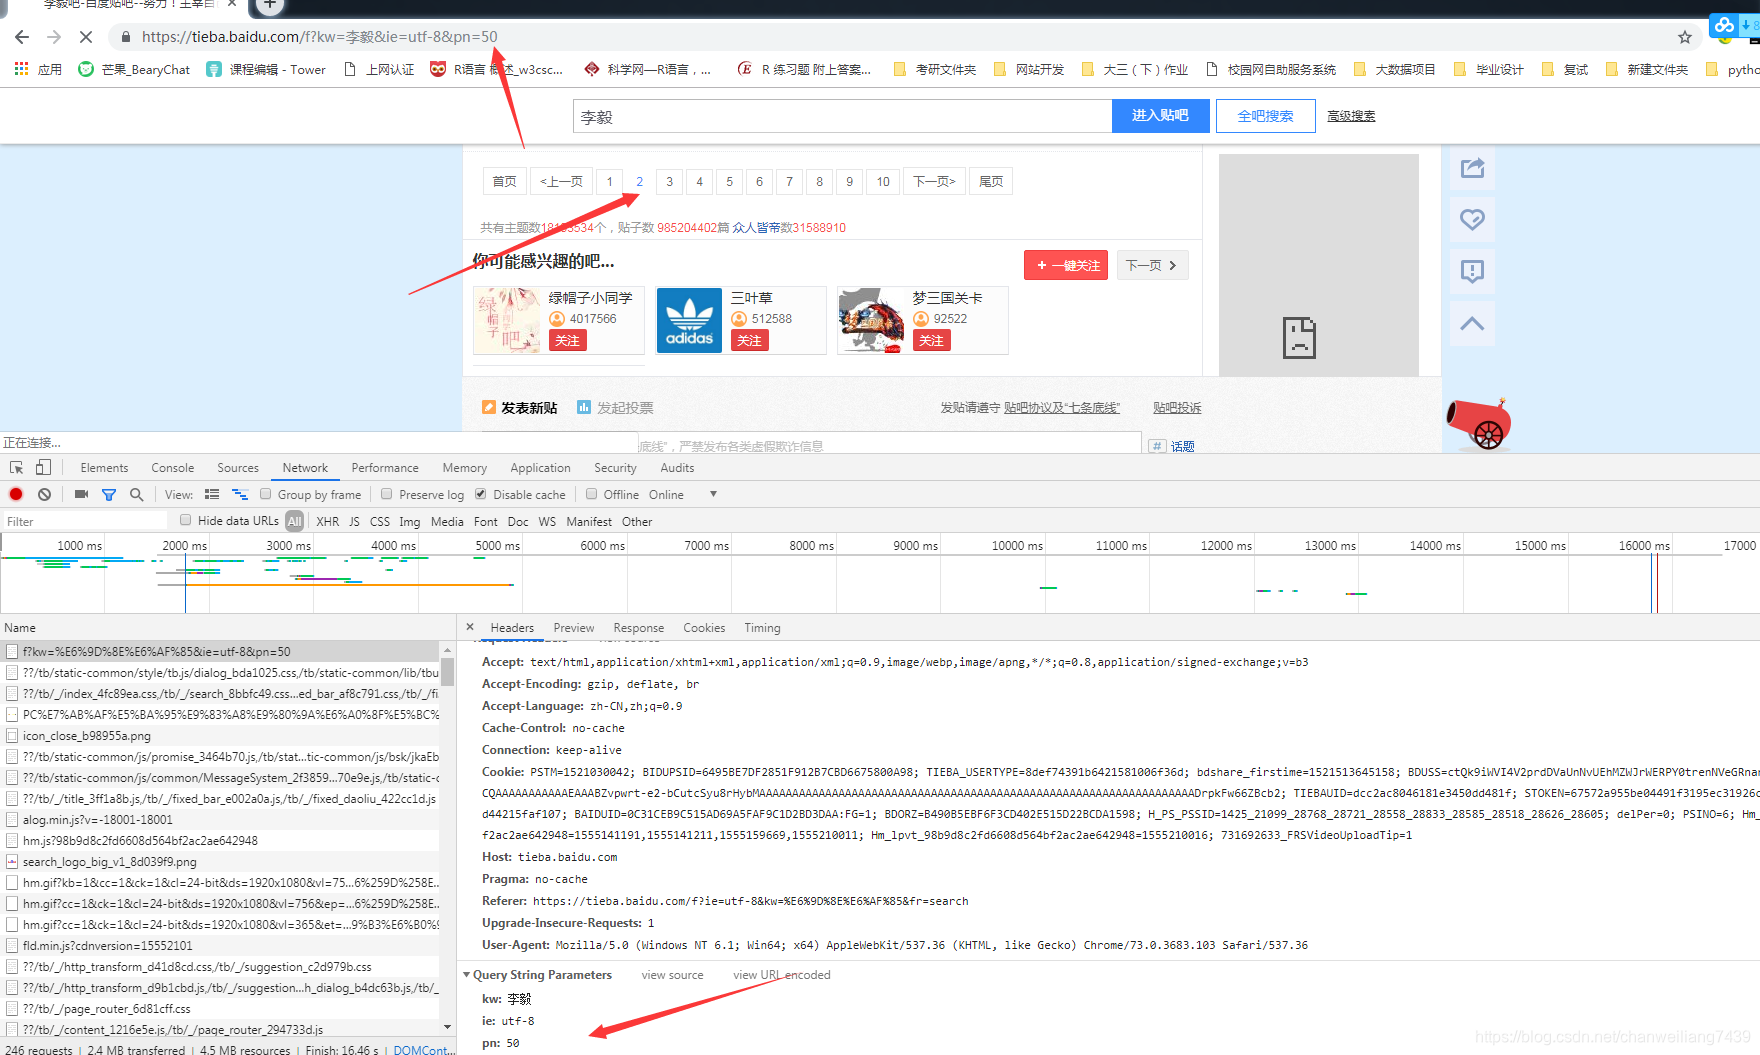Enable Preserve log checkbox

[387, 494]
